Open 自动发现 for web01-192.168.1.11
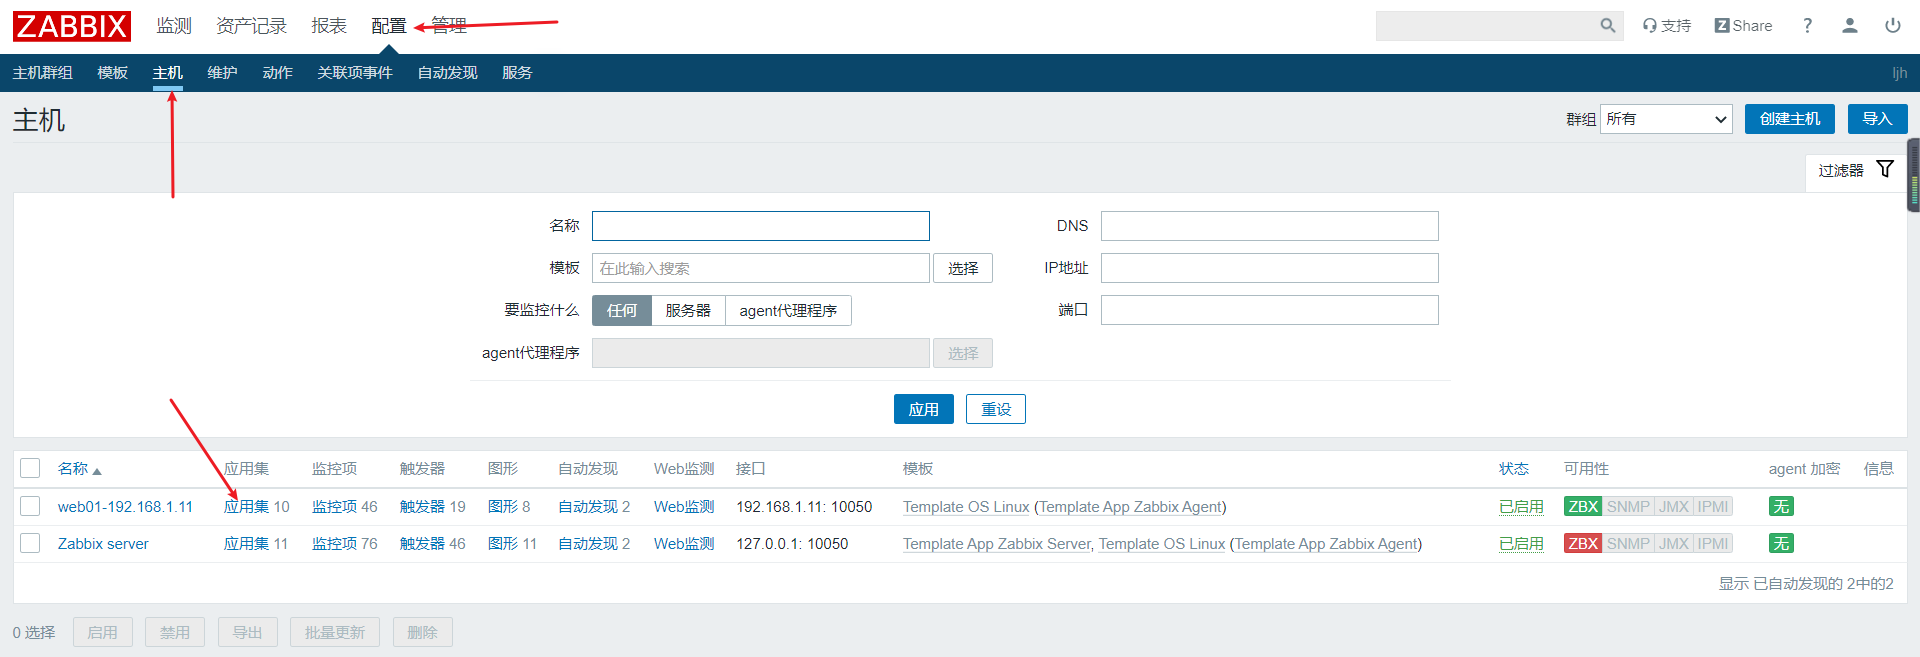Image resolution: width=1920 pixels, height=657 pixels. click(x=588, y=507)
